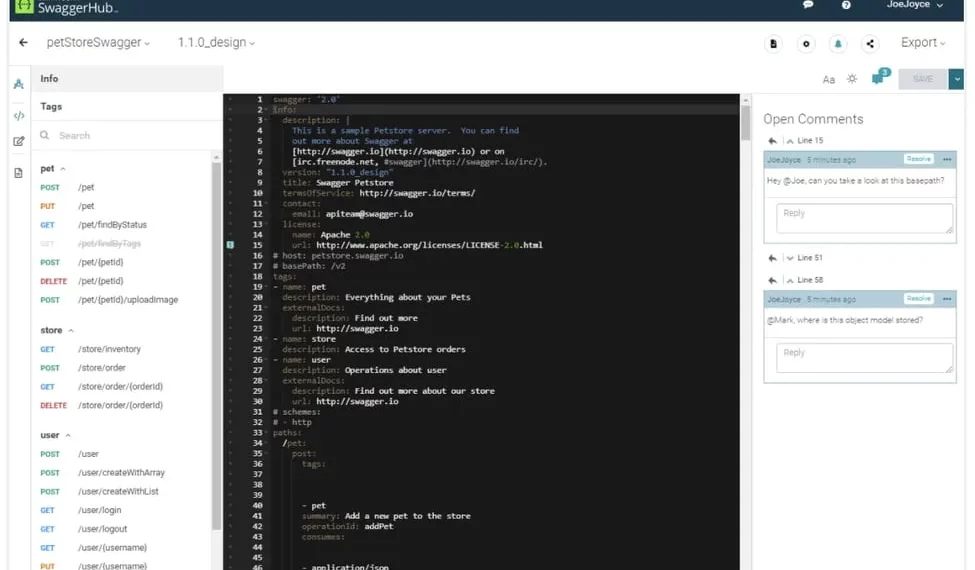This screenshot has height=570, width=975.
Task: Open the document icon in left sidebar
Action: (19, 173)
